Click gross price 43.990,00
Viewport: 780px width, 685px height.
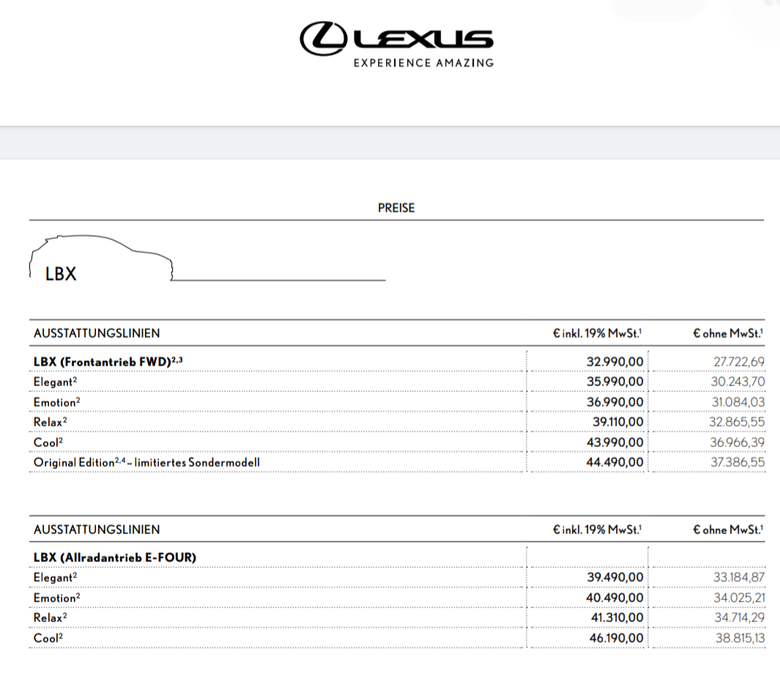coord(615,442)
